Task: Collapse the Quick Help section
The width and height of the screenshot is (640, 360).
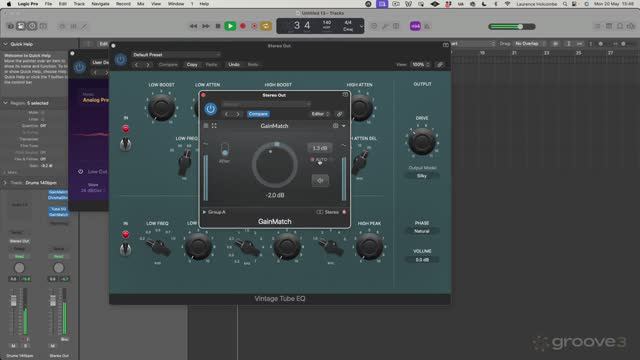Action: point(5,44)
